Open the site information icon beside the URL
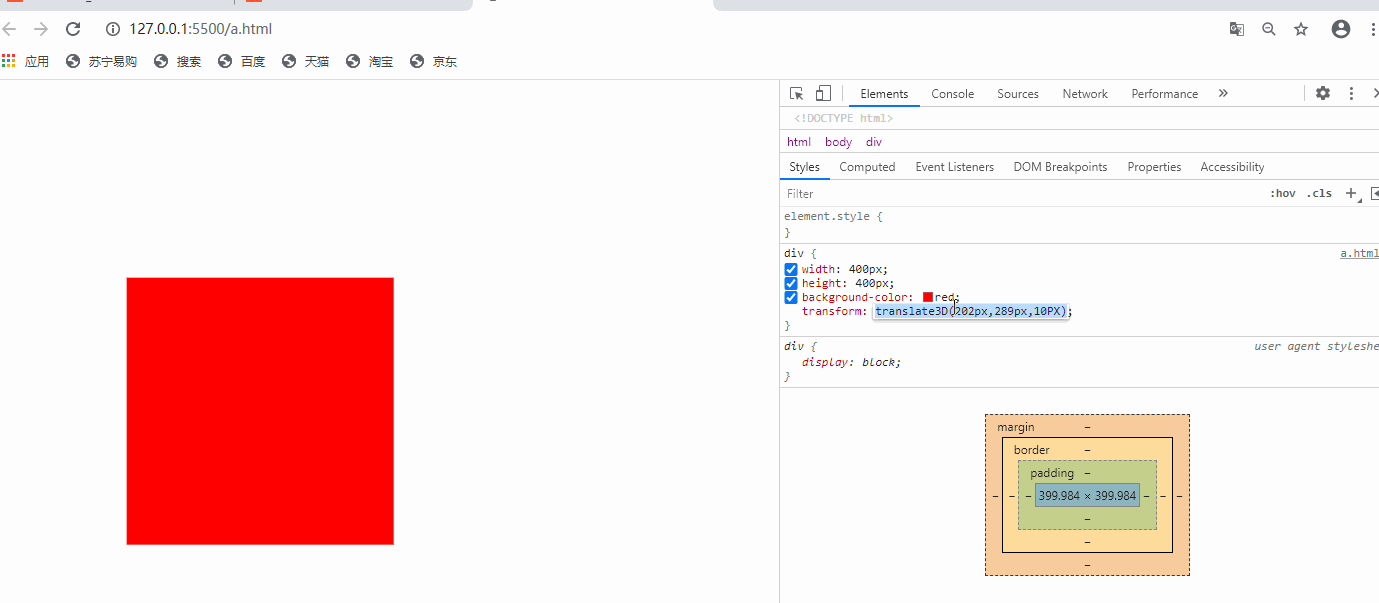Screen dimensions: 1379x603 click(x=113, y=29)
